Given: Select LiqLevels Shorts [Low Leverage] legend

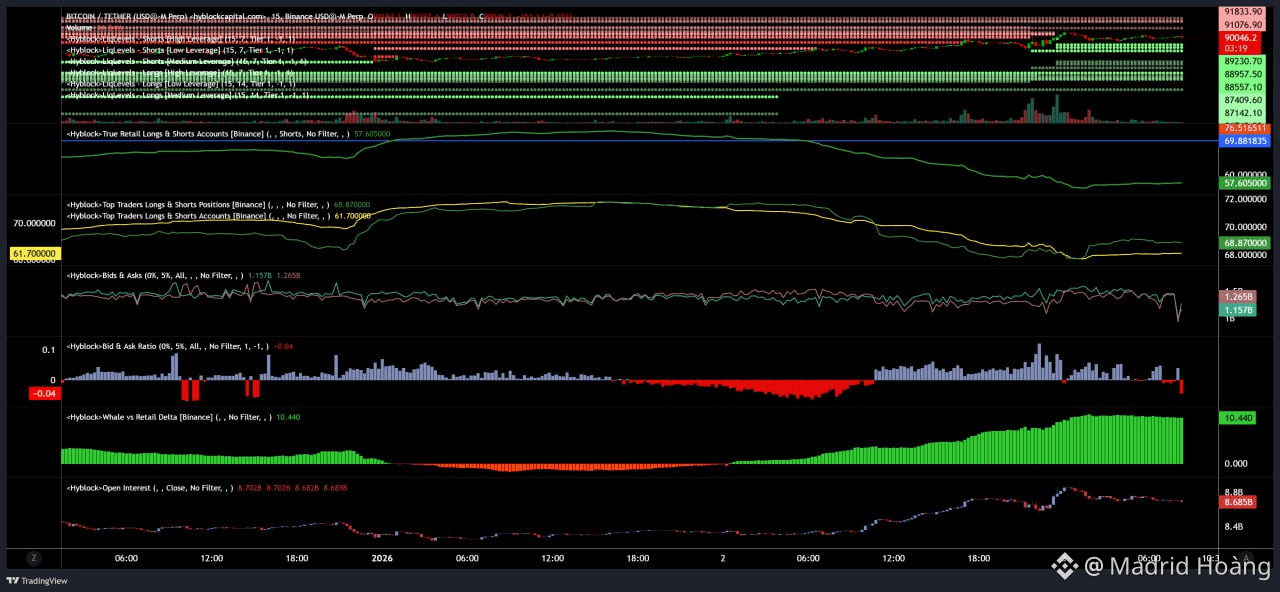Looking at the screenshot, I should point(180,49).
